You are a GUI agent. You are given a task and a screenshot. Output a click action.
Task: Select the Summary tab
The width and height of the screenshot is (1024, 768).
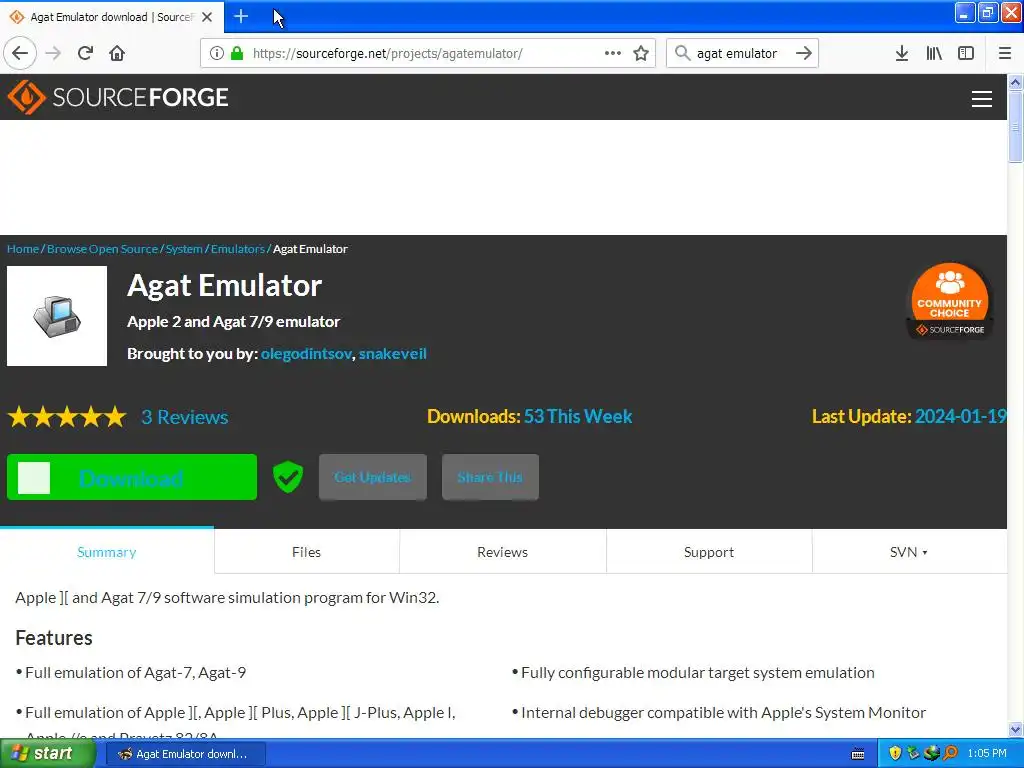point(107,552)
